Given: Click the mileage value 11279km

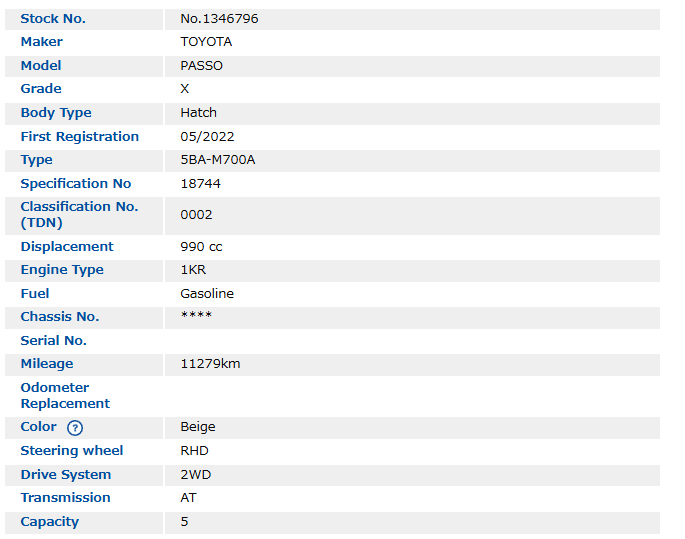Looking at the screenshot, I should 210,364.
